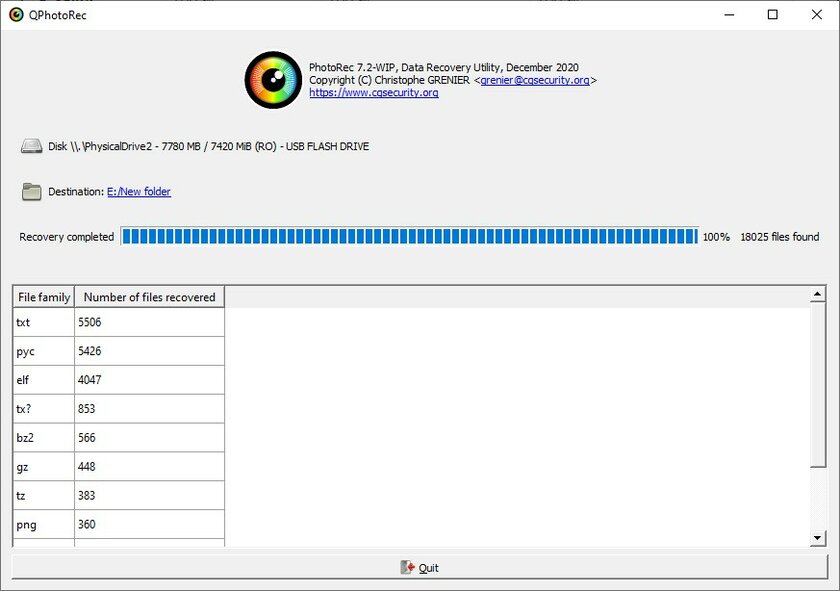Viewport: 840px width, 591px height.
Task: Click the PhotoRec eye logo
Action: [x=273, y=80]
